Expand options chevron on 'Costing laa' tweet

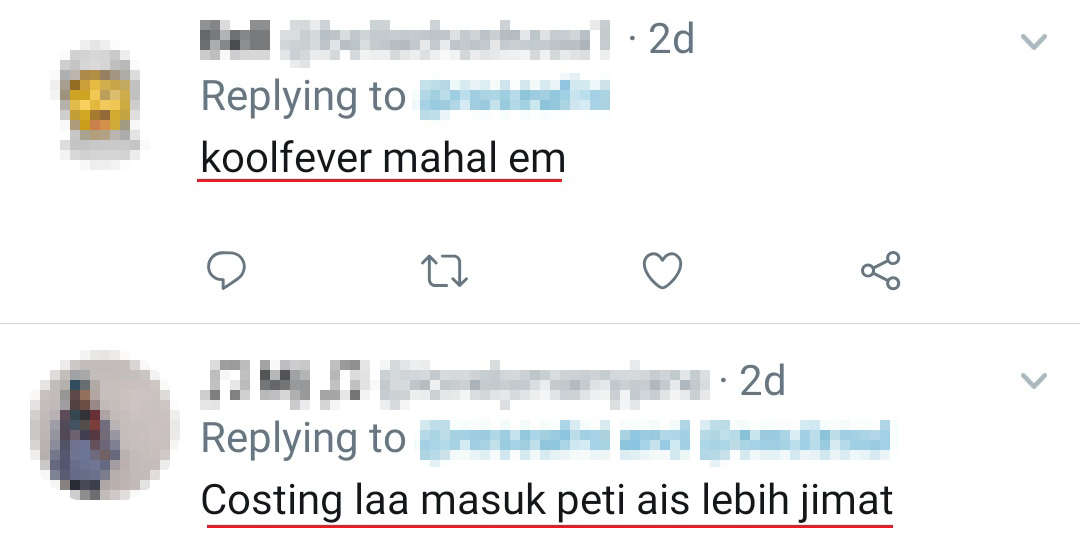(1033, 380)
